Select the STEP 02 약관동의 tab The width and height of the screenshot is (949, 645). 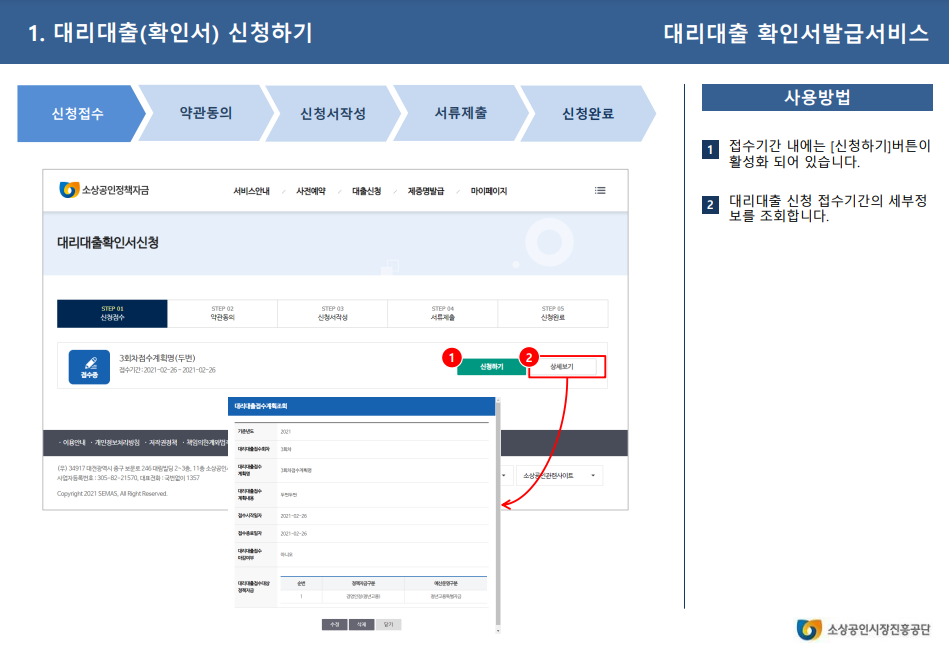click(222, 313)
